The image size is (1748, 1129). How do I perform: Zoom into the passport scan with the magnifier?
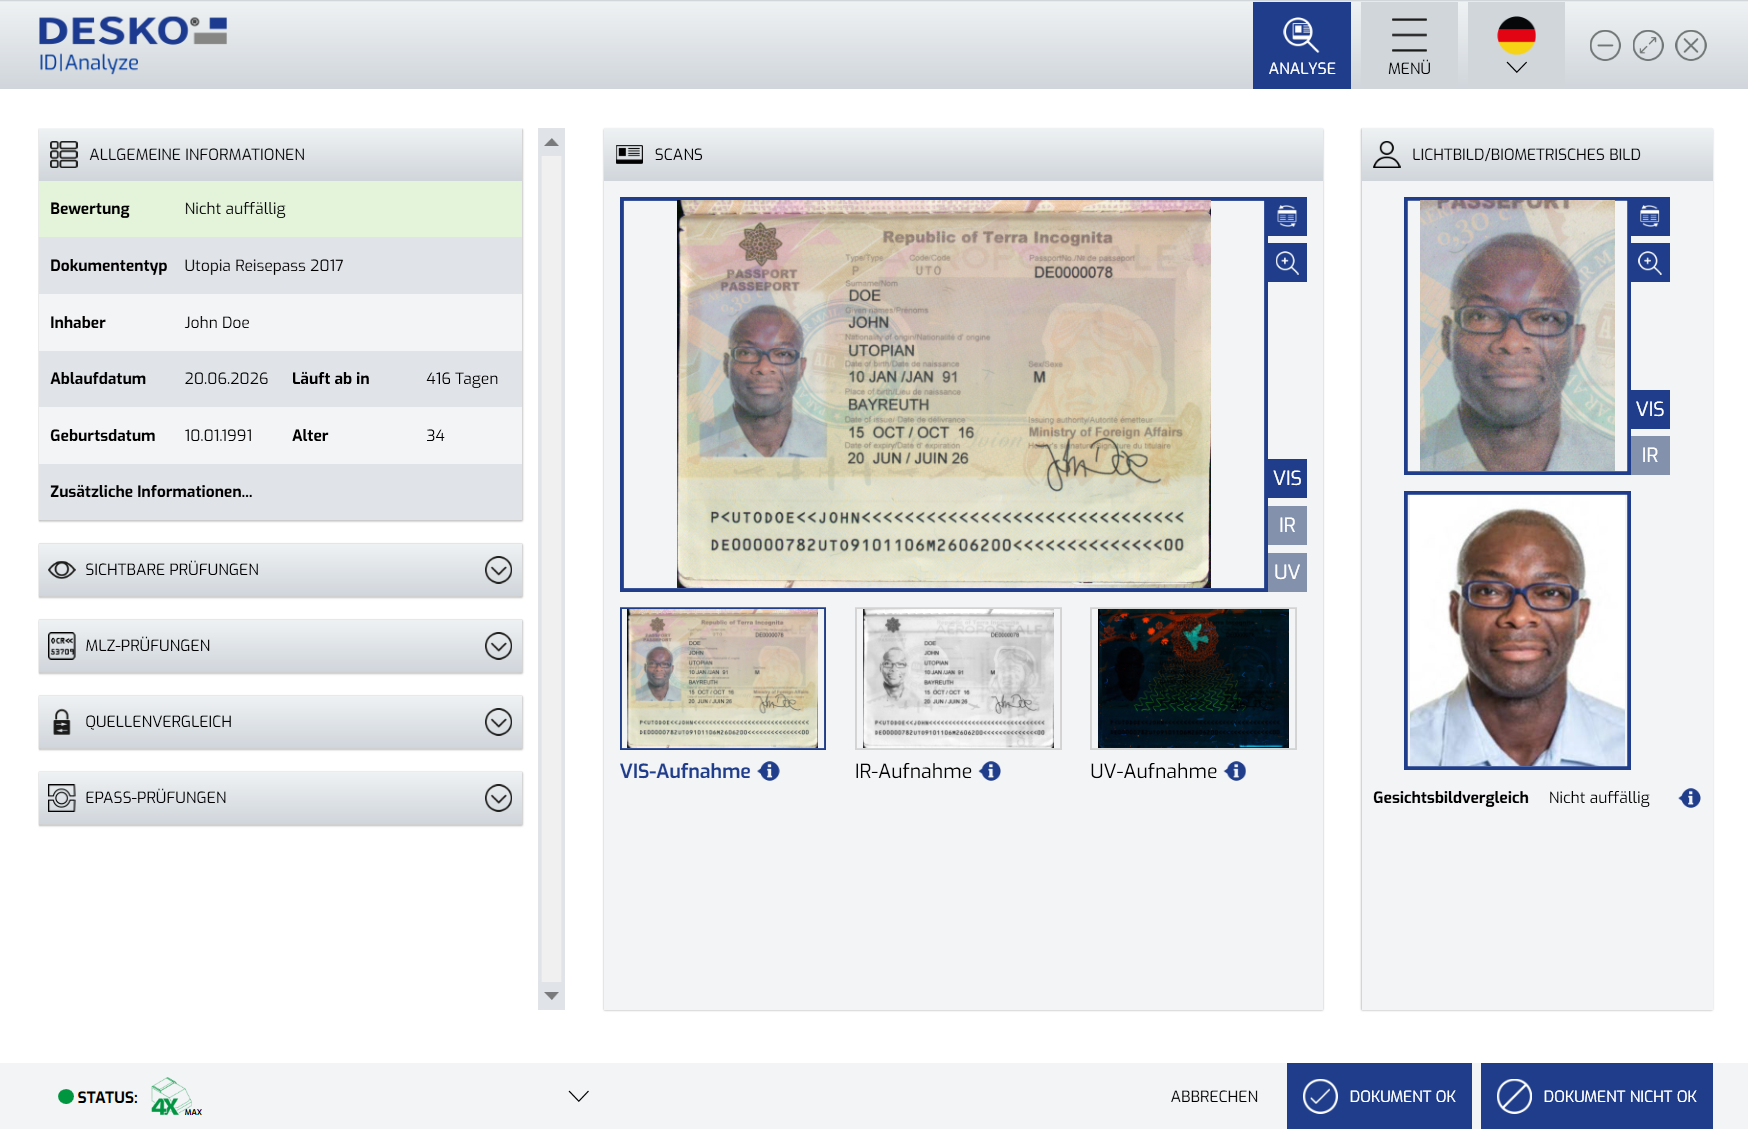pos(1287,263)
